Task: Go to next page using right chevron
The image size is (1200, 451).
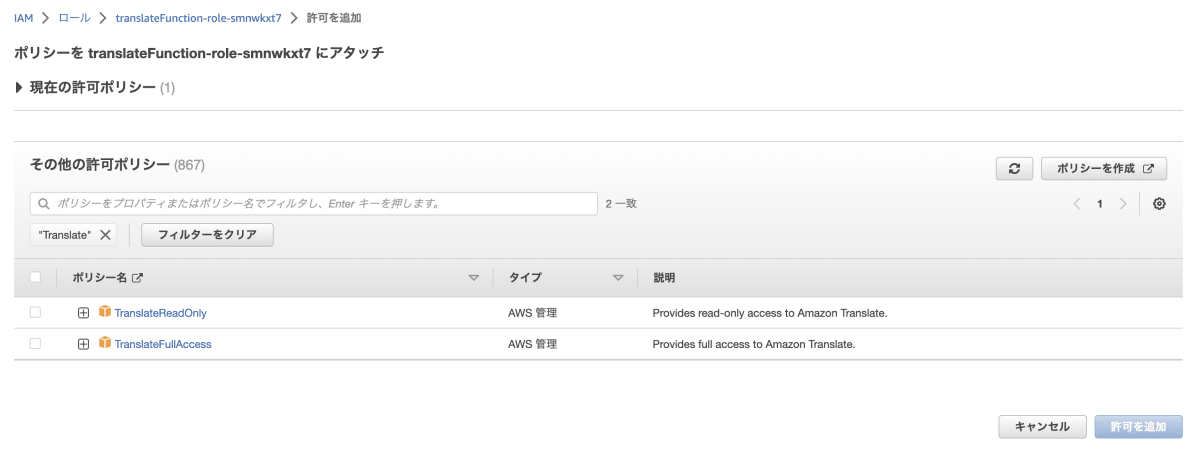Action: [x=1123, y=204]
